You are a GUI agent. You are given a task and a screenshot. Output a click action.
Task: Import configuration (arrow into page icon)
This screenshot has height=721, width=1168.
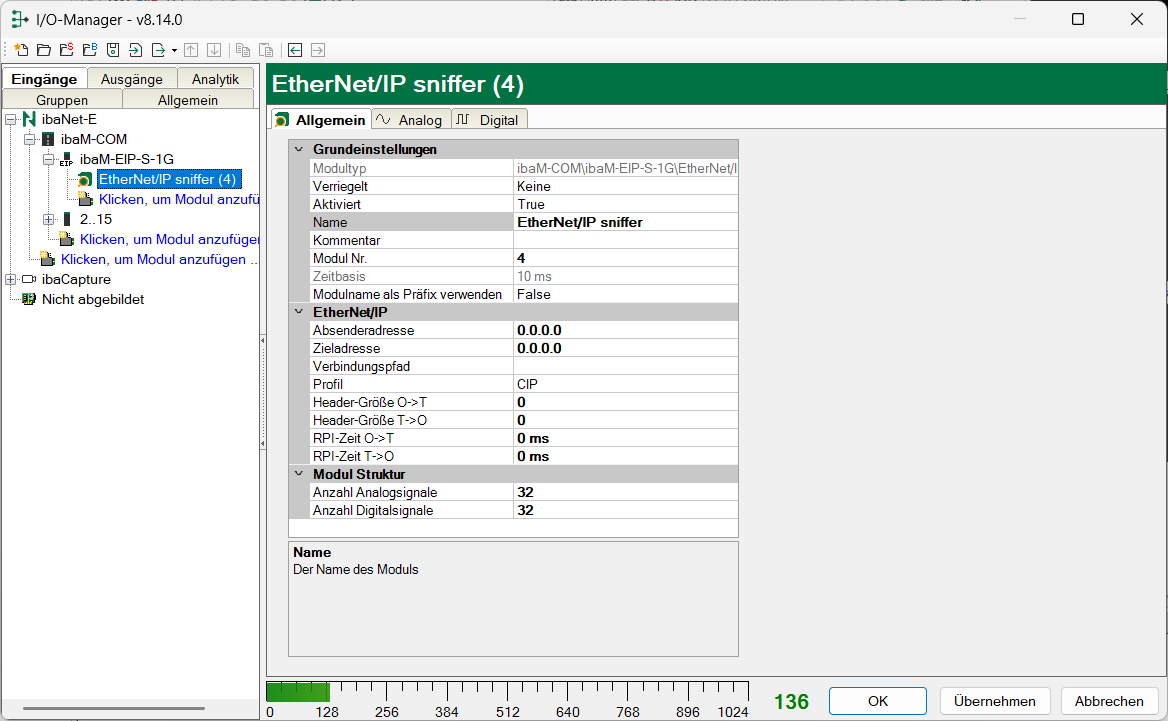(x=136, y=50)
